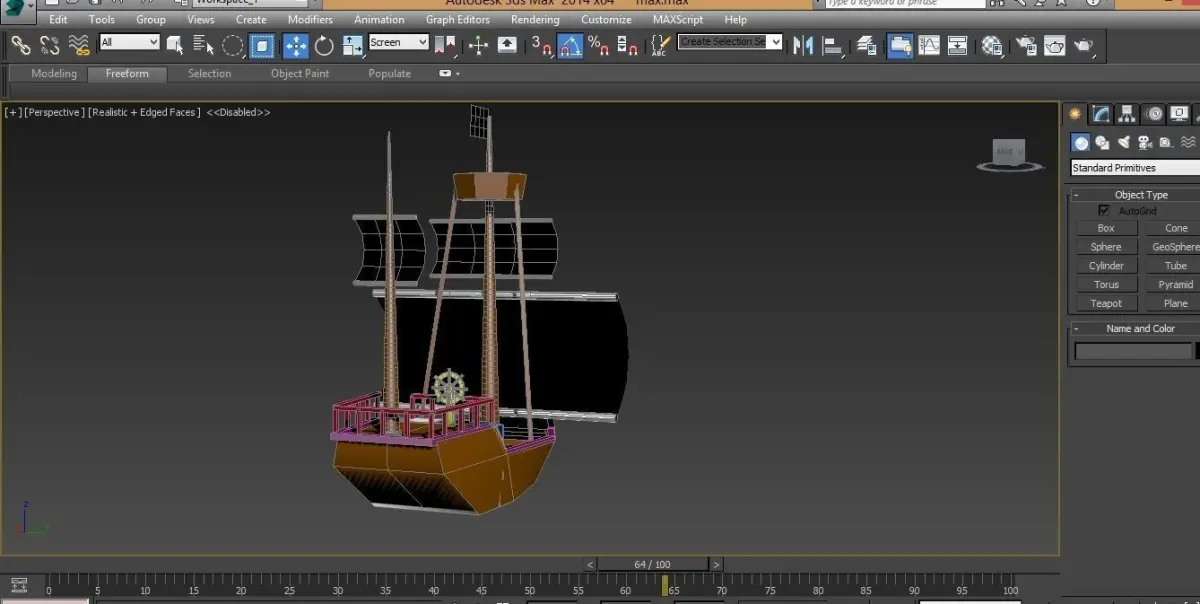Toggle Keyboard Shortcut Override
The width and height of the screenshot is (1200, 604).
coord(507,45)
